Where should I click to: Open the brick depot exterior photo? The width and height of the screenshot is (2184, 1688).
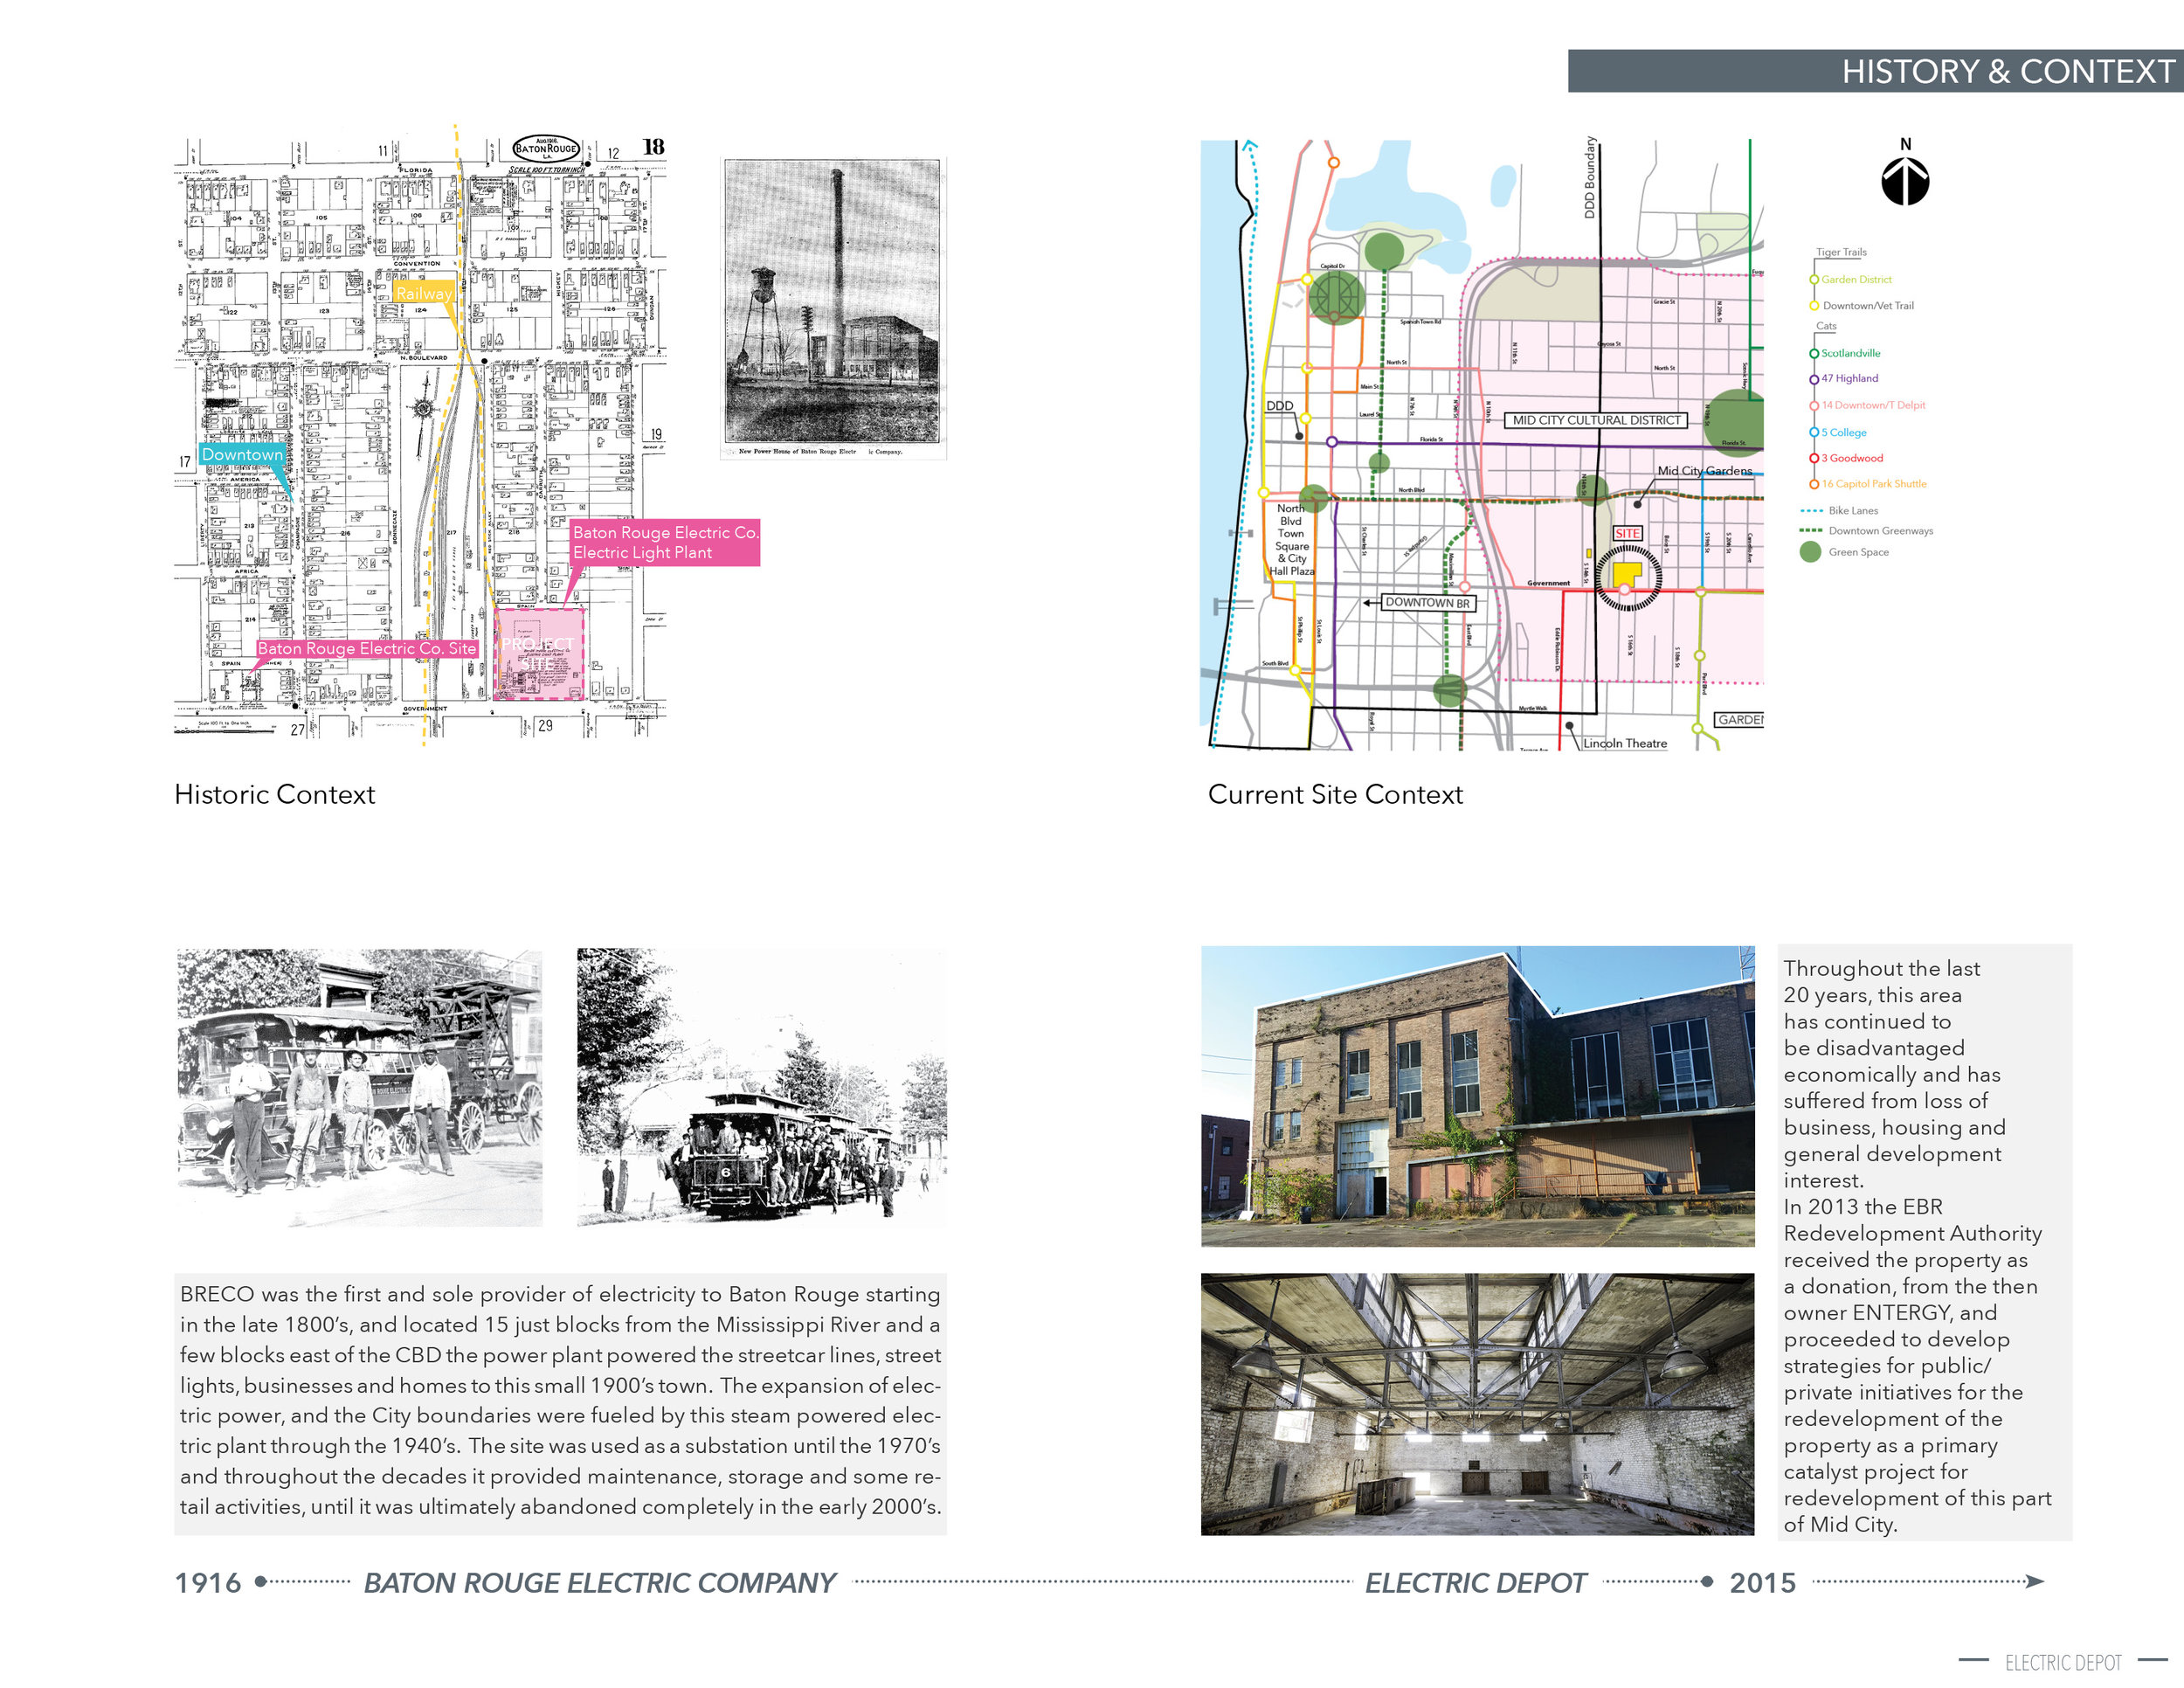click(1477, 1096)
